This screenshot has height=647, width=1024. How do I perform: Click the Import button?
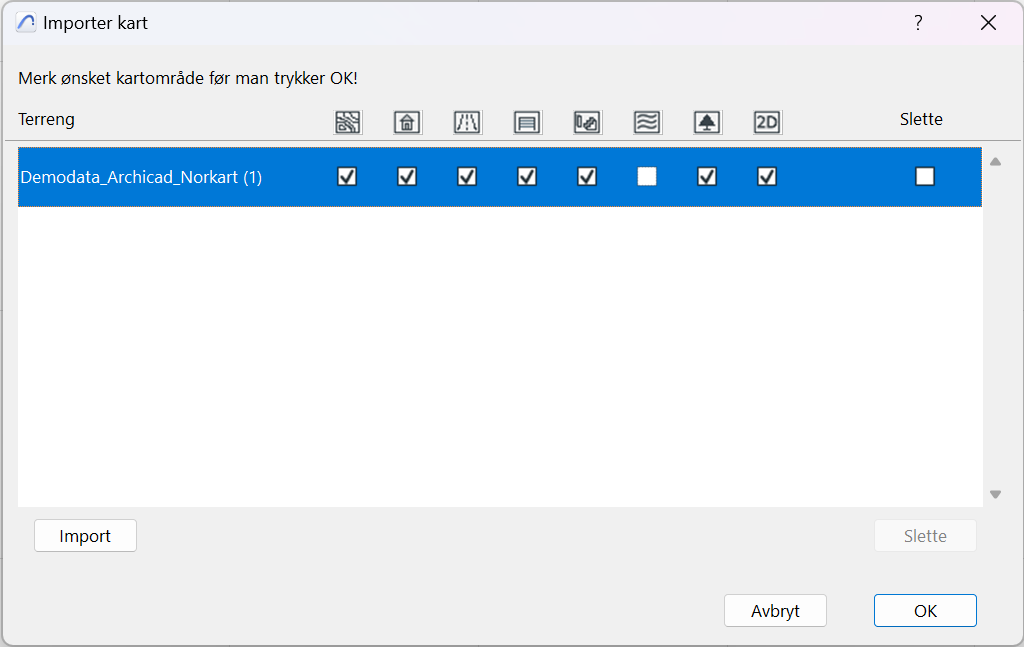[86, 535]
